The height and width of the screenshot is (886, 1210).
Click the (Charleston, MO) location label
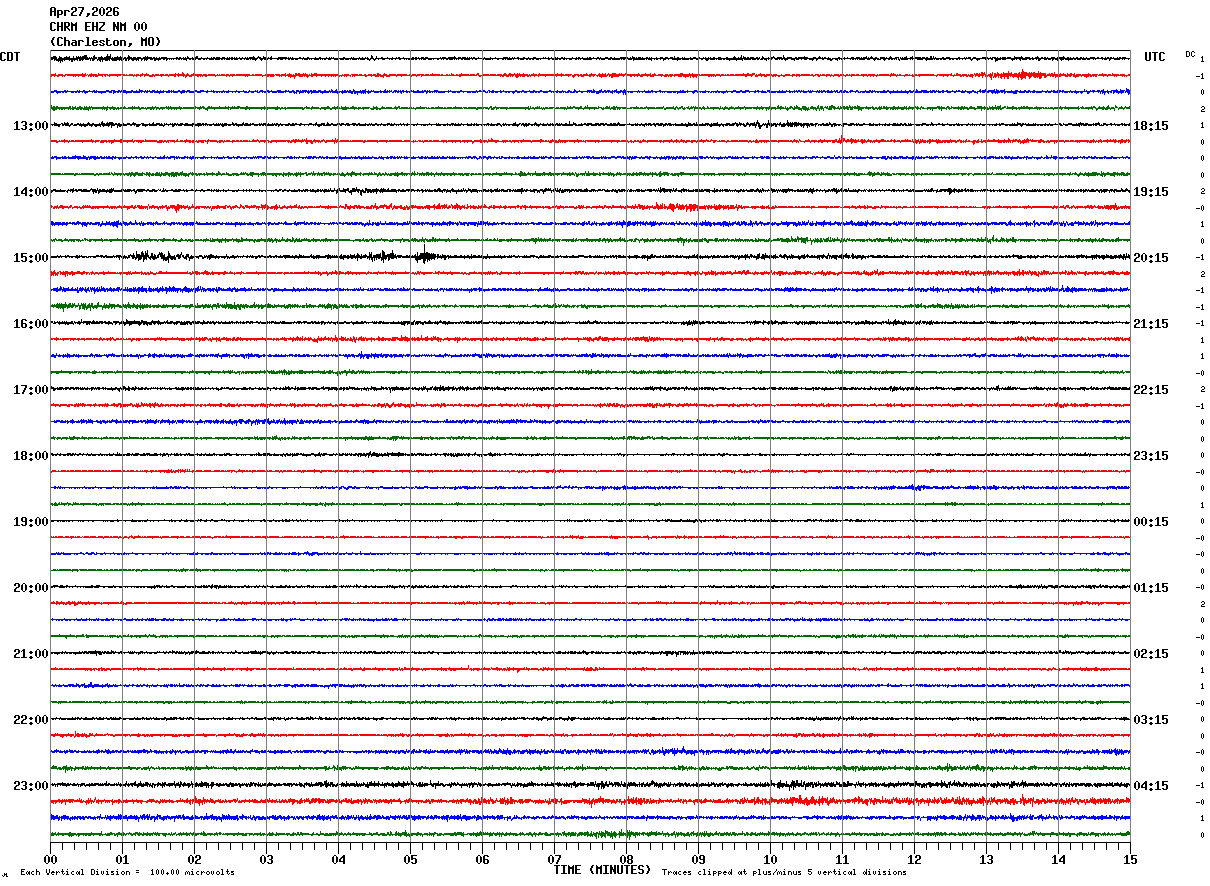(x=105, y=42)
